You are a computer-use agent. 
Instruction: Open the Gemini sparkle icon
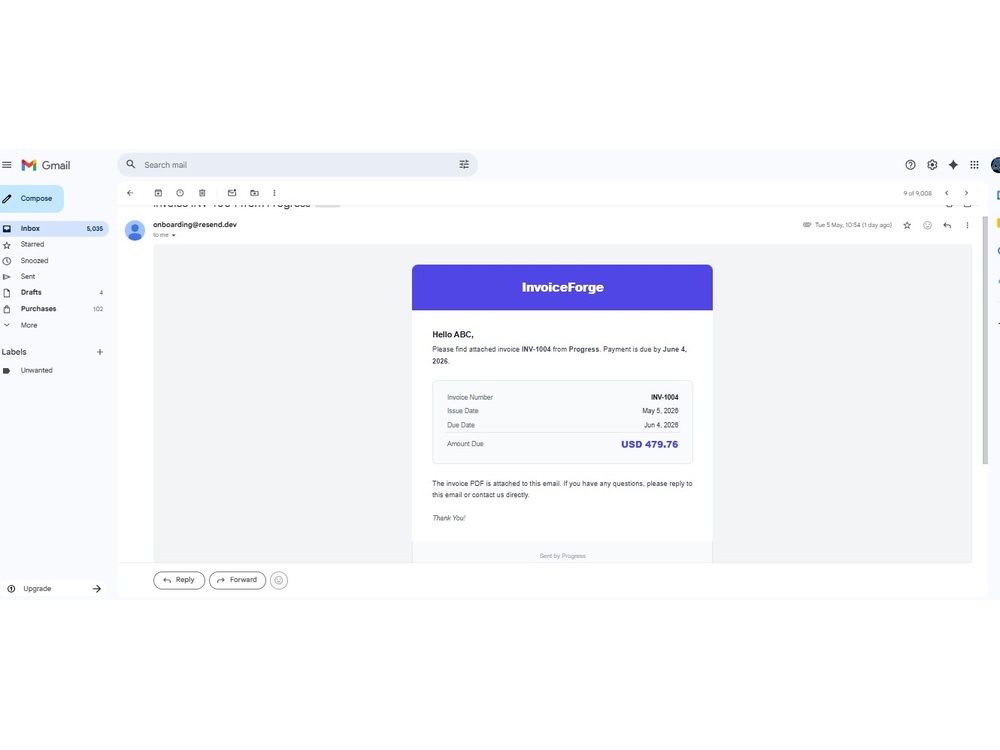(x=953, y=165)
